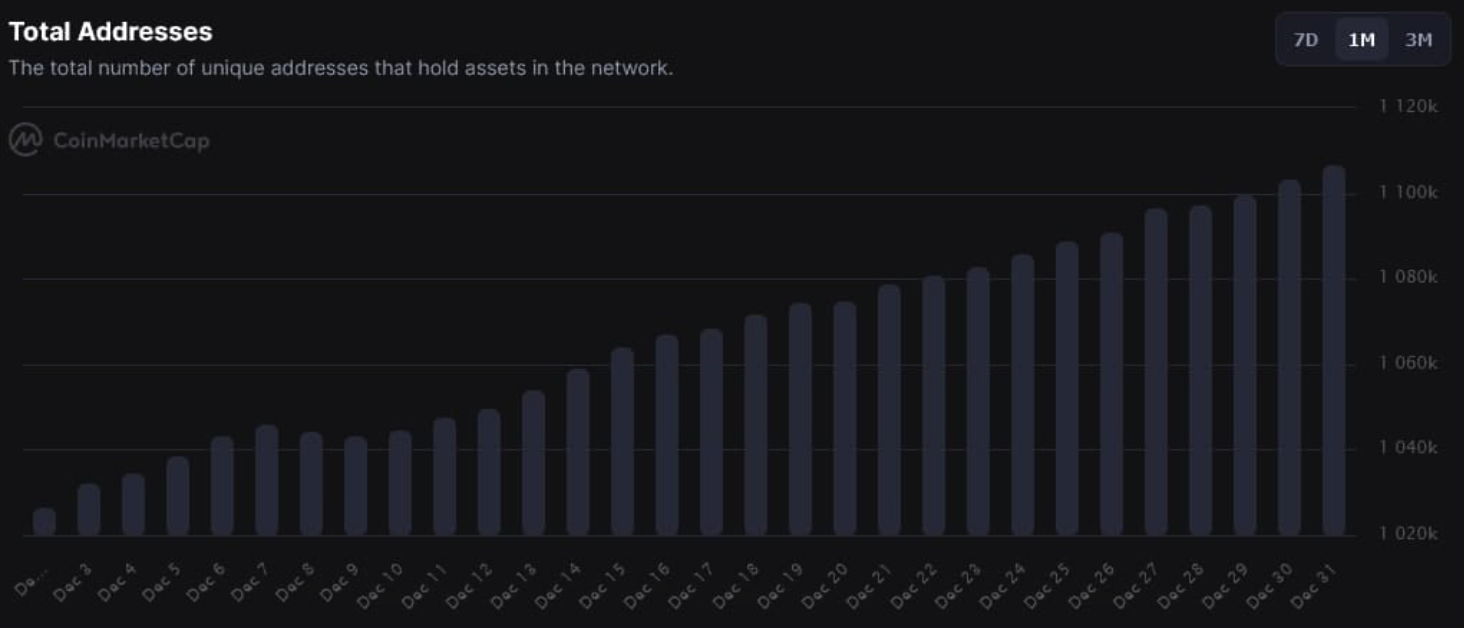The image size is (1464, 628).
Task: Click the CoinMarketCap logo watermark
Action: click(110, 141)
